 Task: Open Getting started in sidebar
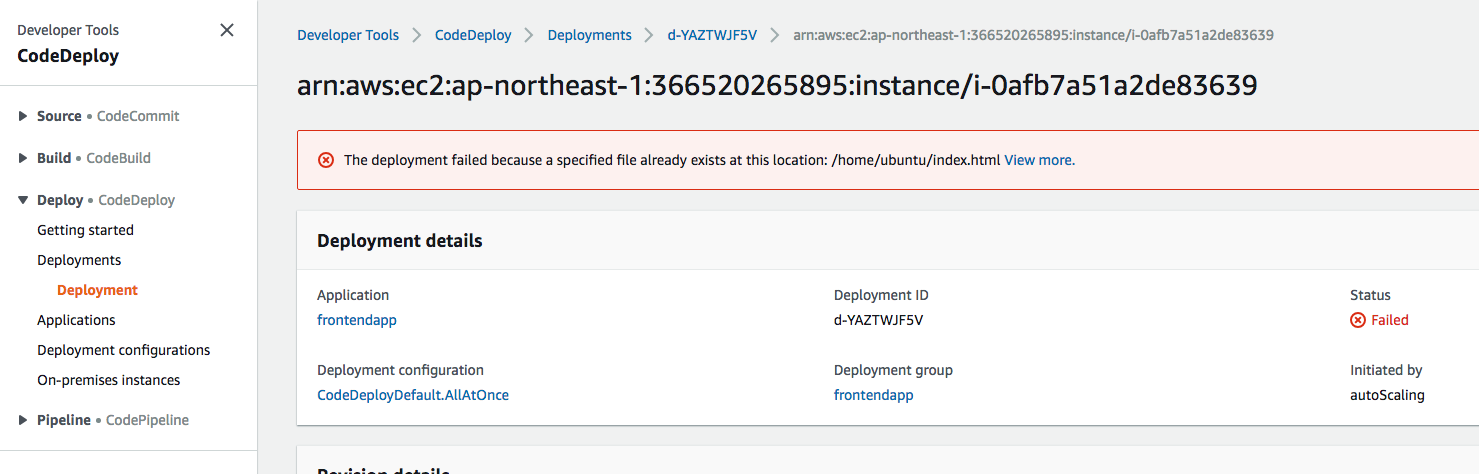tap(85, 230)
